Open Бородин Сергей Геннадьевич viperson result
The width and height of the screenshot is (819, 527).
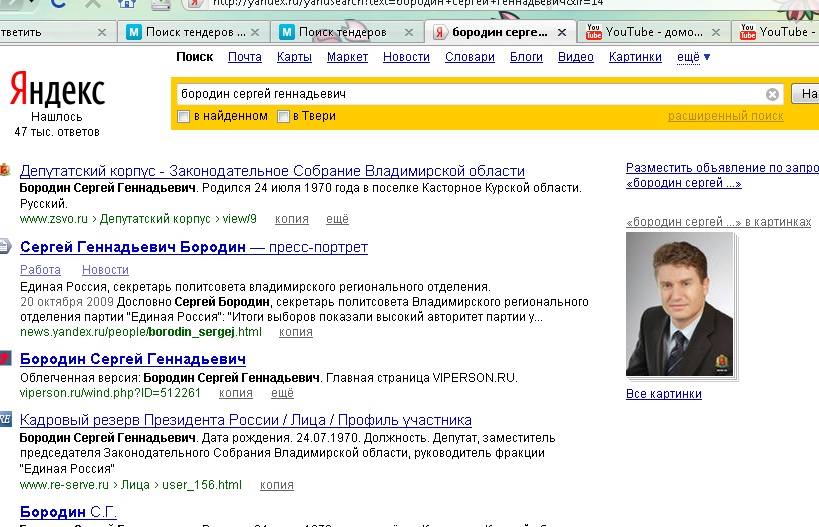[x=133, y=359]
